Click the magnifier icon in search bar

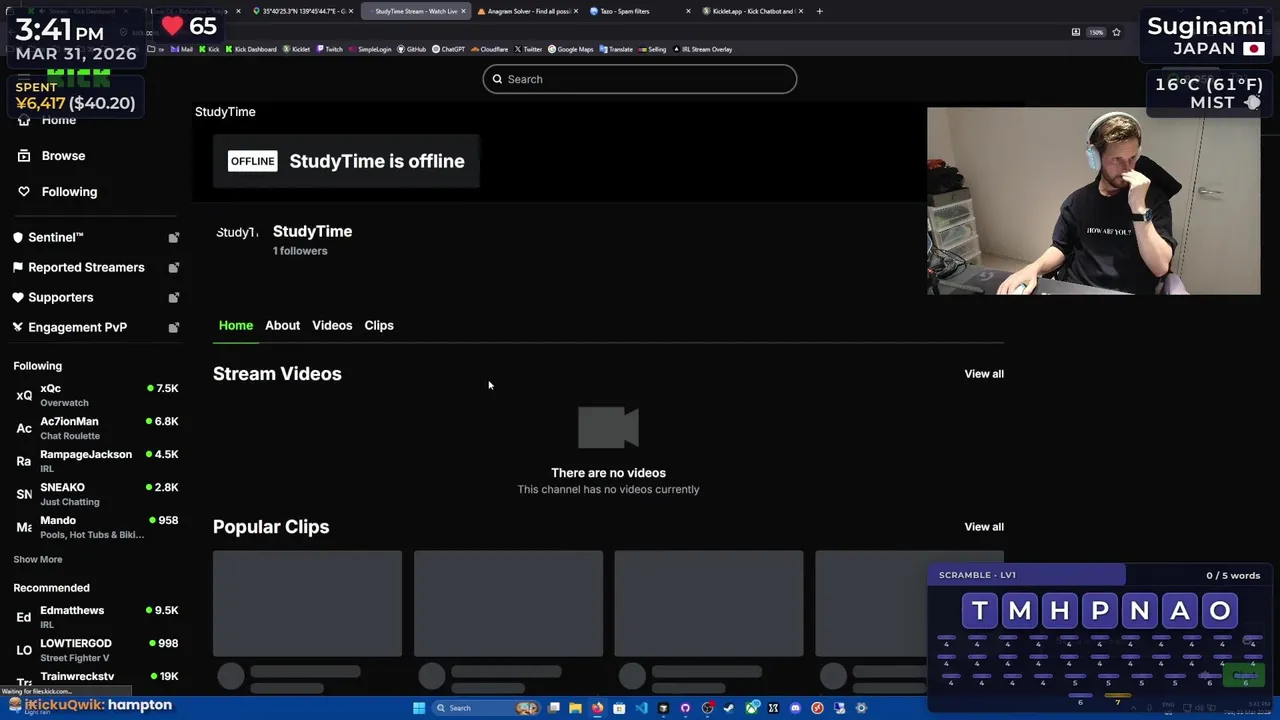pos(497,79)
